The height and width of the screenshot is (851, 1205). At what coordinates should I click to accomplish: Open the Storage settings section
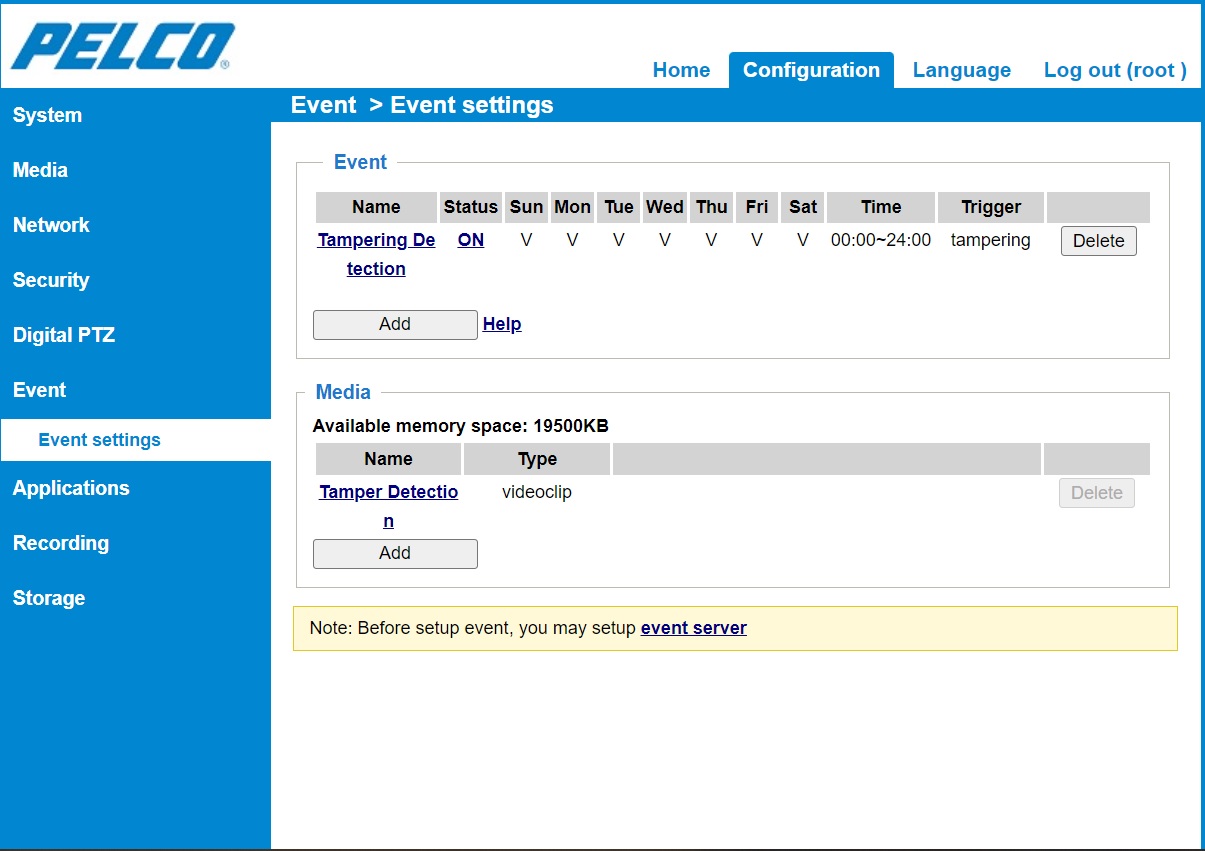pos(49,598)
